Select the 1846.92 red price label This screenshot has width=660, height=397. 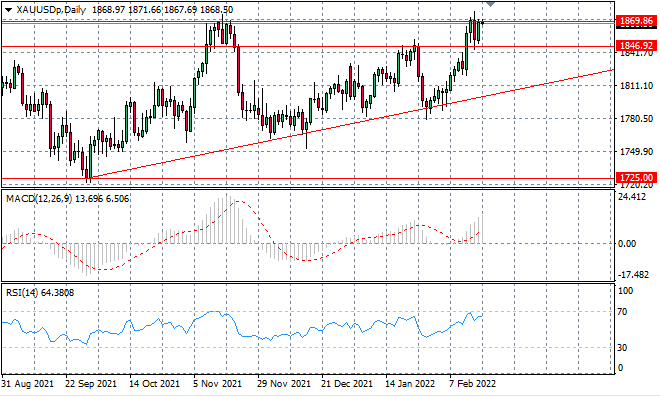tap(636, 45)
